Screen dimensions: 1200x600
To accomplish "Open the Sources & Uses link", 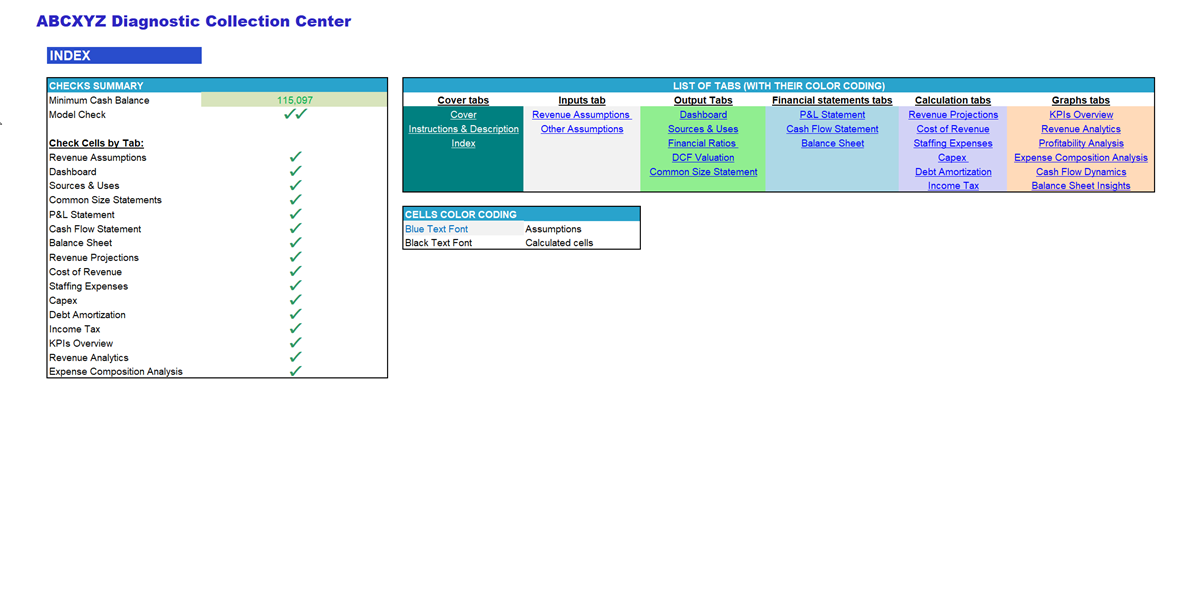I will click(x=703, y=129).
